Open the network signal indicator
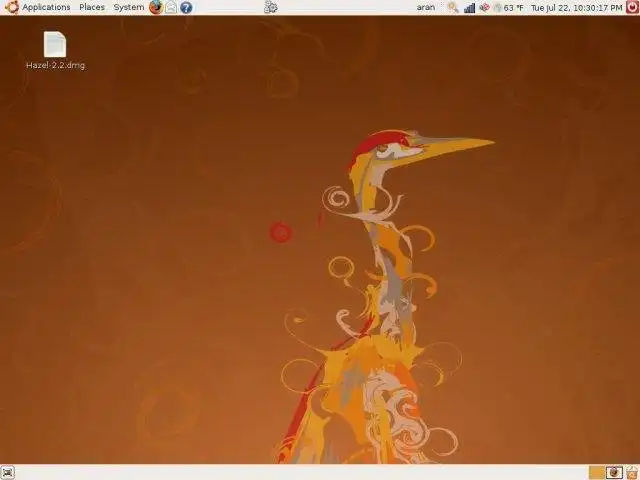This screenshot has width=640, height=480. tap(469, 8)
